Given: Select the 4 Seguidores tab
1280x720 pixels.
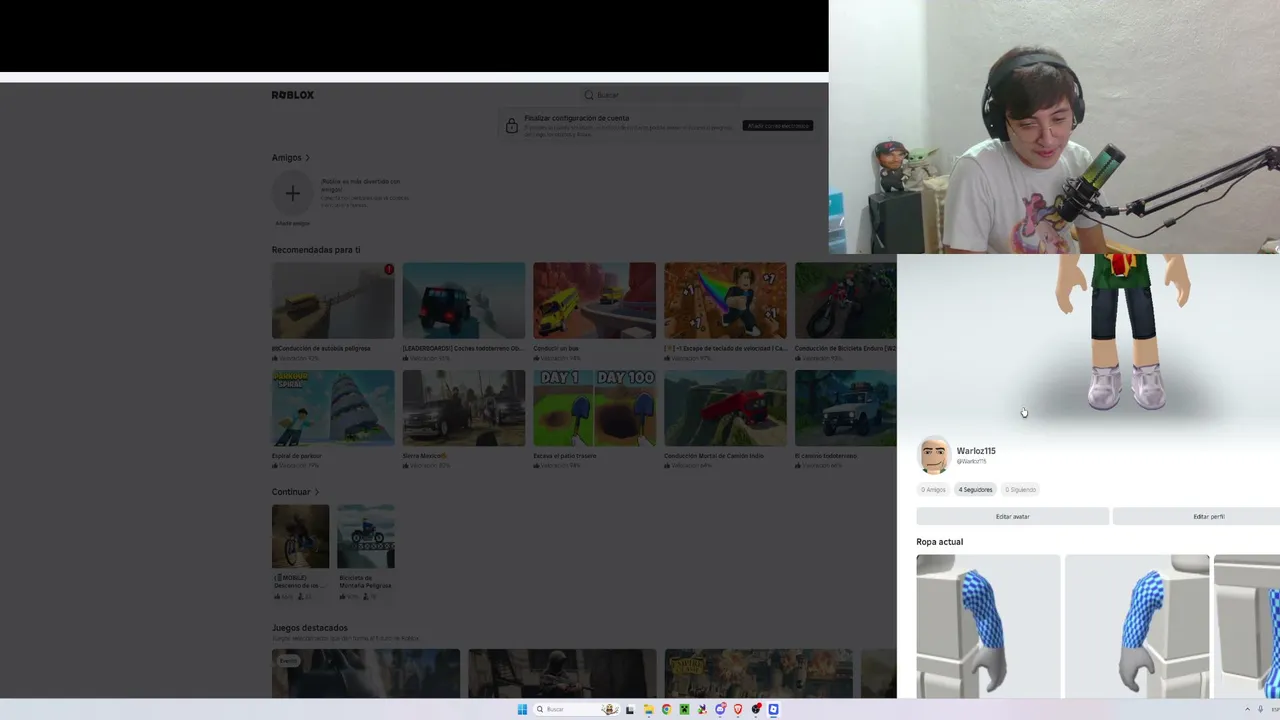Looking at the screenshot, I should 975,490.
